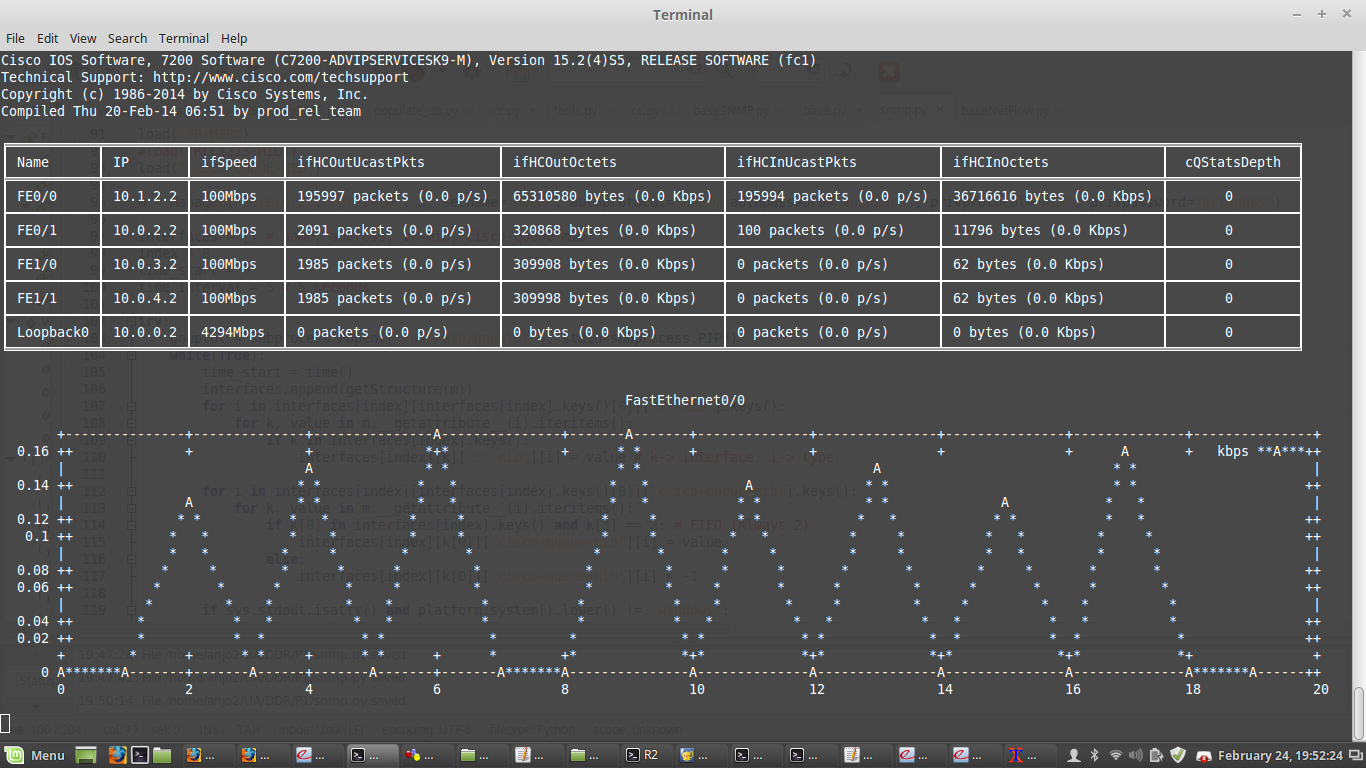Click the 'FE1/1' interface name cell
The width and height of the screenshot is (1366, 768).
point(37,298)
